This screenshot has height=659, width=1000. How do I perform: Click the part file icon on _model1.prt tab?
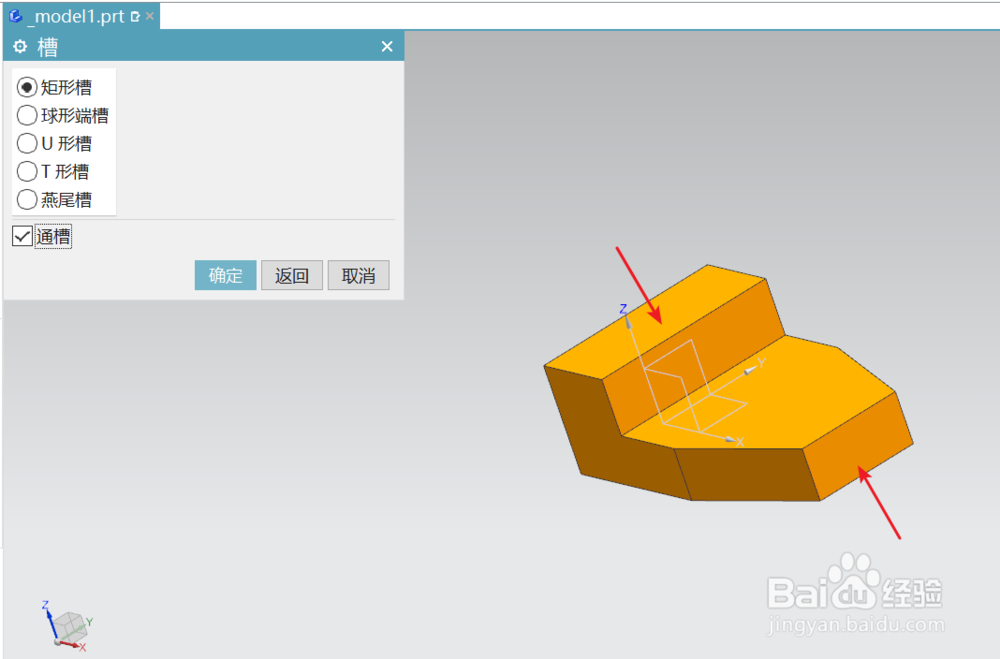[x=16, y=16]
